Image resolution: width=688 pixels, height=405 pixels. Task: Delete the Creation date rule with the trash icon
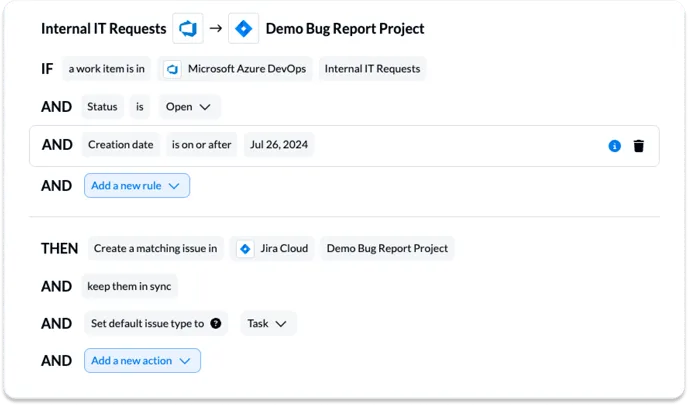click(x=639, y=146)
